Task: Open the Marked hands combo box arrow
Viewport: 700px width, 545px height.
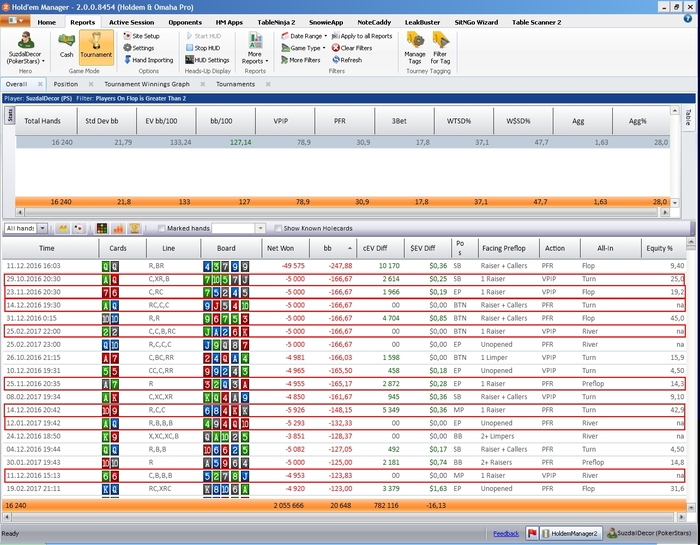Action: (x=260, y=229)
